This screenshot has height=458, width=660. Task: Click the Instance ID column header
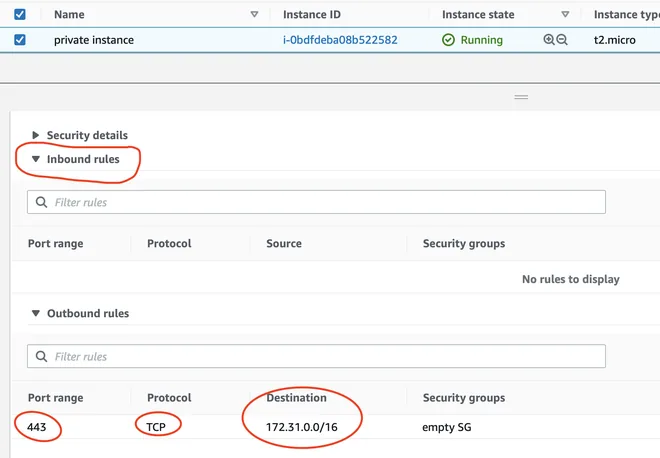pyautogui.click(x=311, y=14)
